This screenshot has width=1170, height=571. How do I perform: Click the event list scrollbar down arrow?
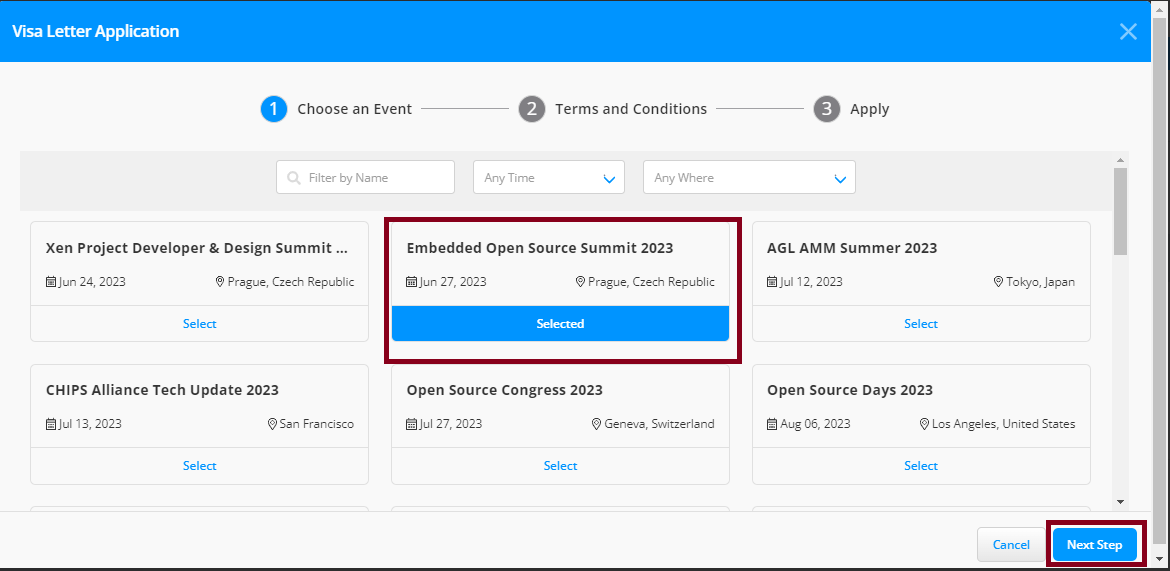1120,501
